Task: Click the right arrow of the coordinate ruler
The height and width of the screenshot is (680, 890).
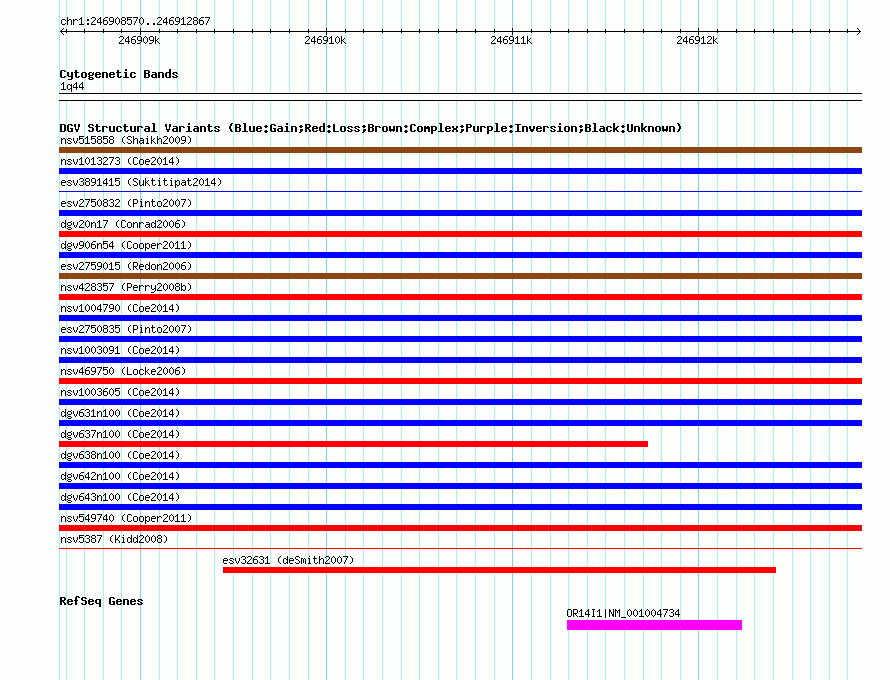Action: pyautogui.click(x=858, y=31)
